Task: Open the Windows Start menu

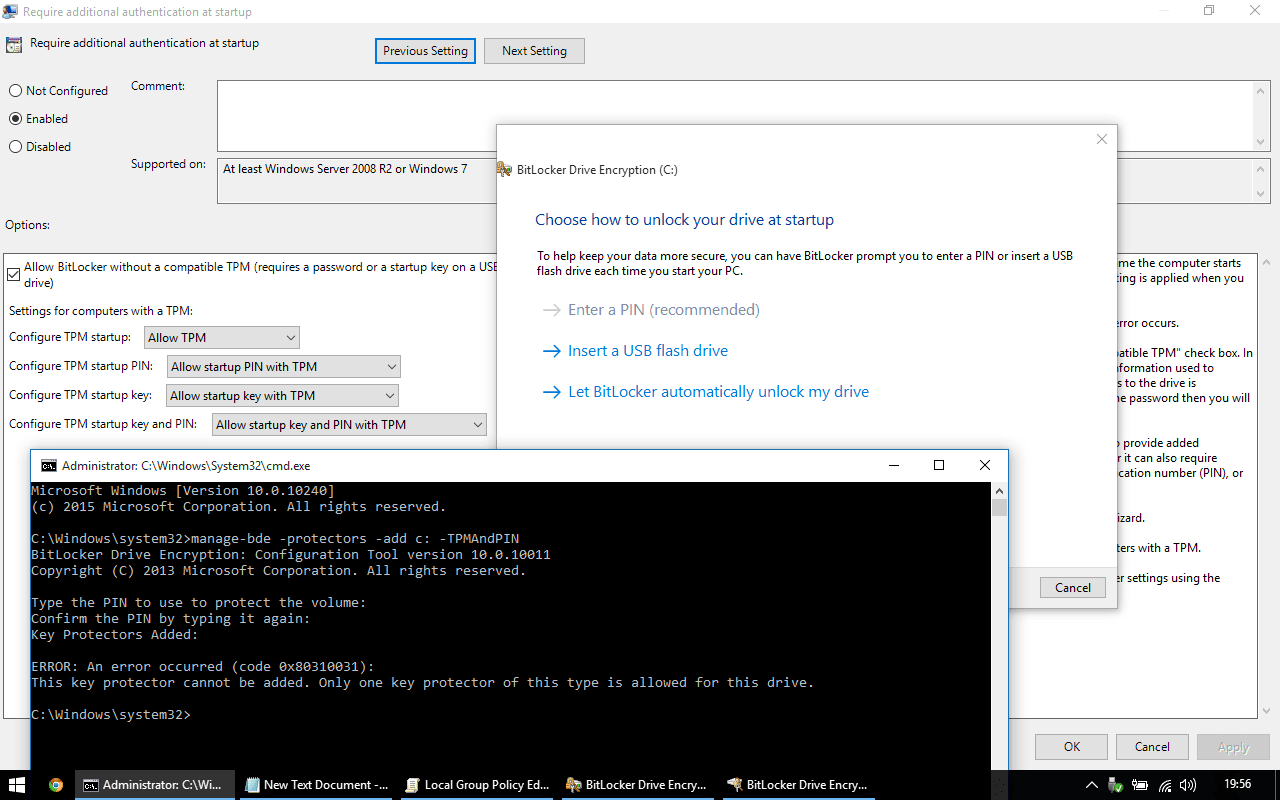Action: [17, 785]
